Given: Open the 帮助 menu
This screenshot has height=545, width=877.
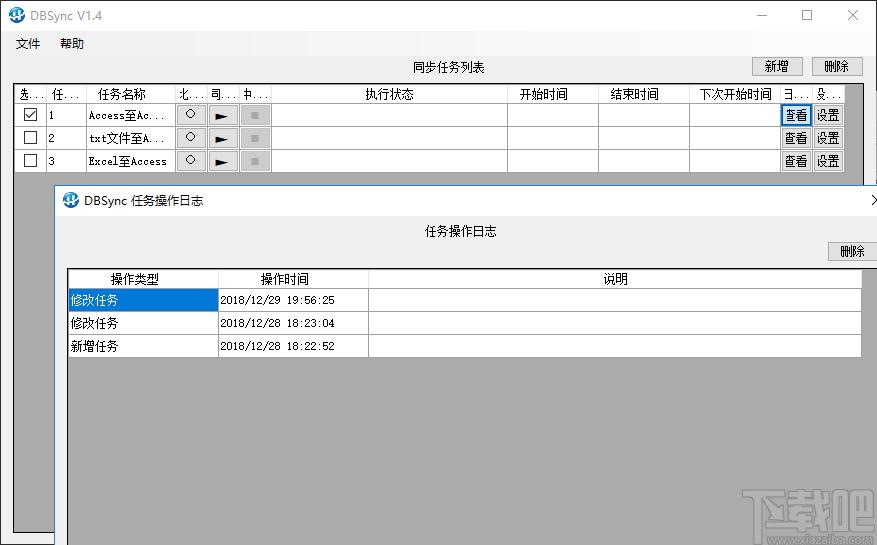Looking at the screenshot, I should pyautogui.click(x=72, y=44).
